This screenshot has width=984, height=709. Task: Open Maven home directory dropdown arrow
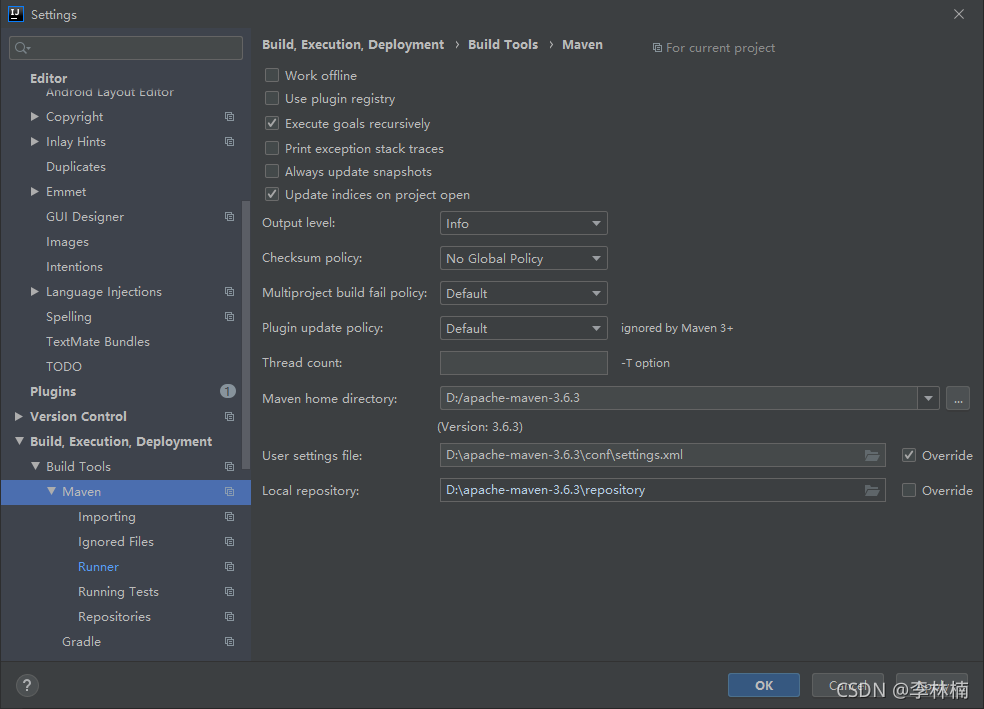[x=928, y=398]
